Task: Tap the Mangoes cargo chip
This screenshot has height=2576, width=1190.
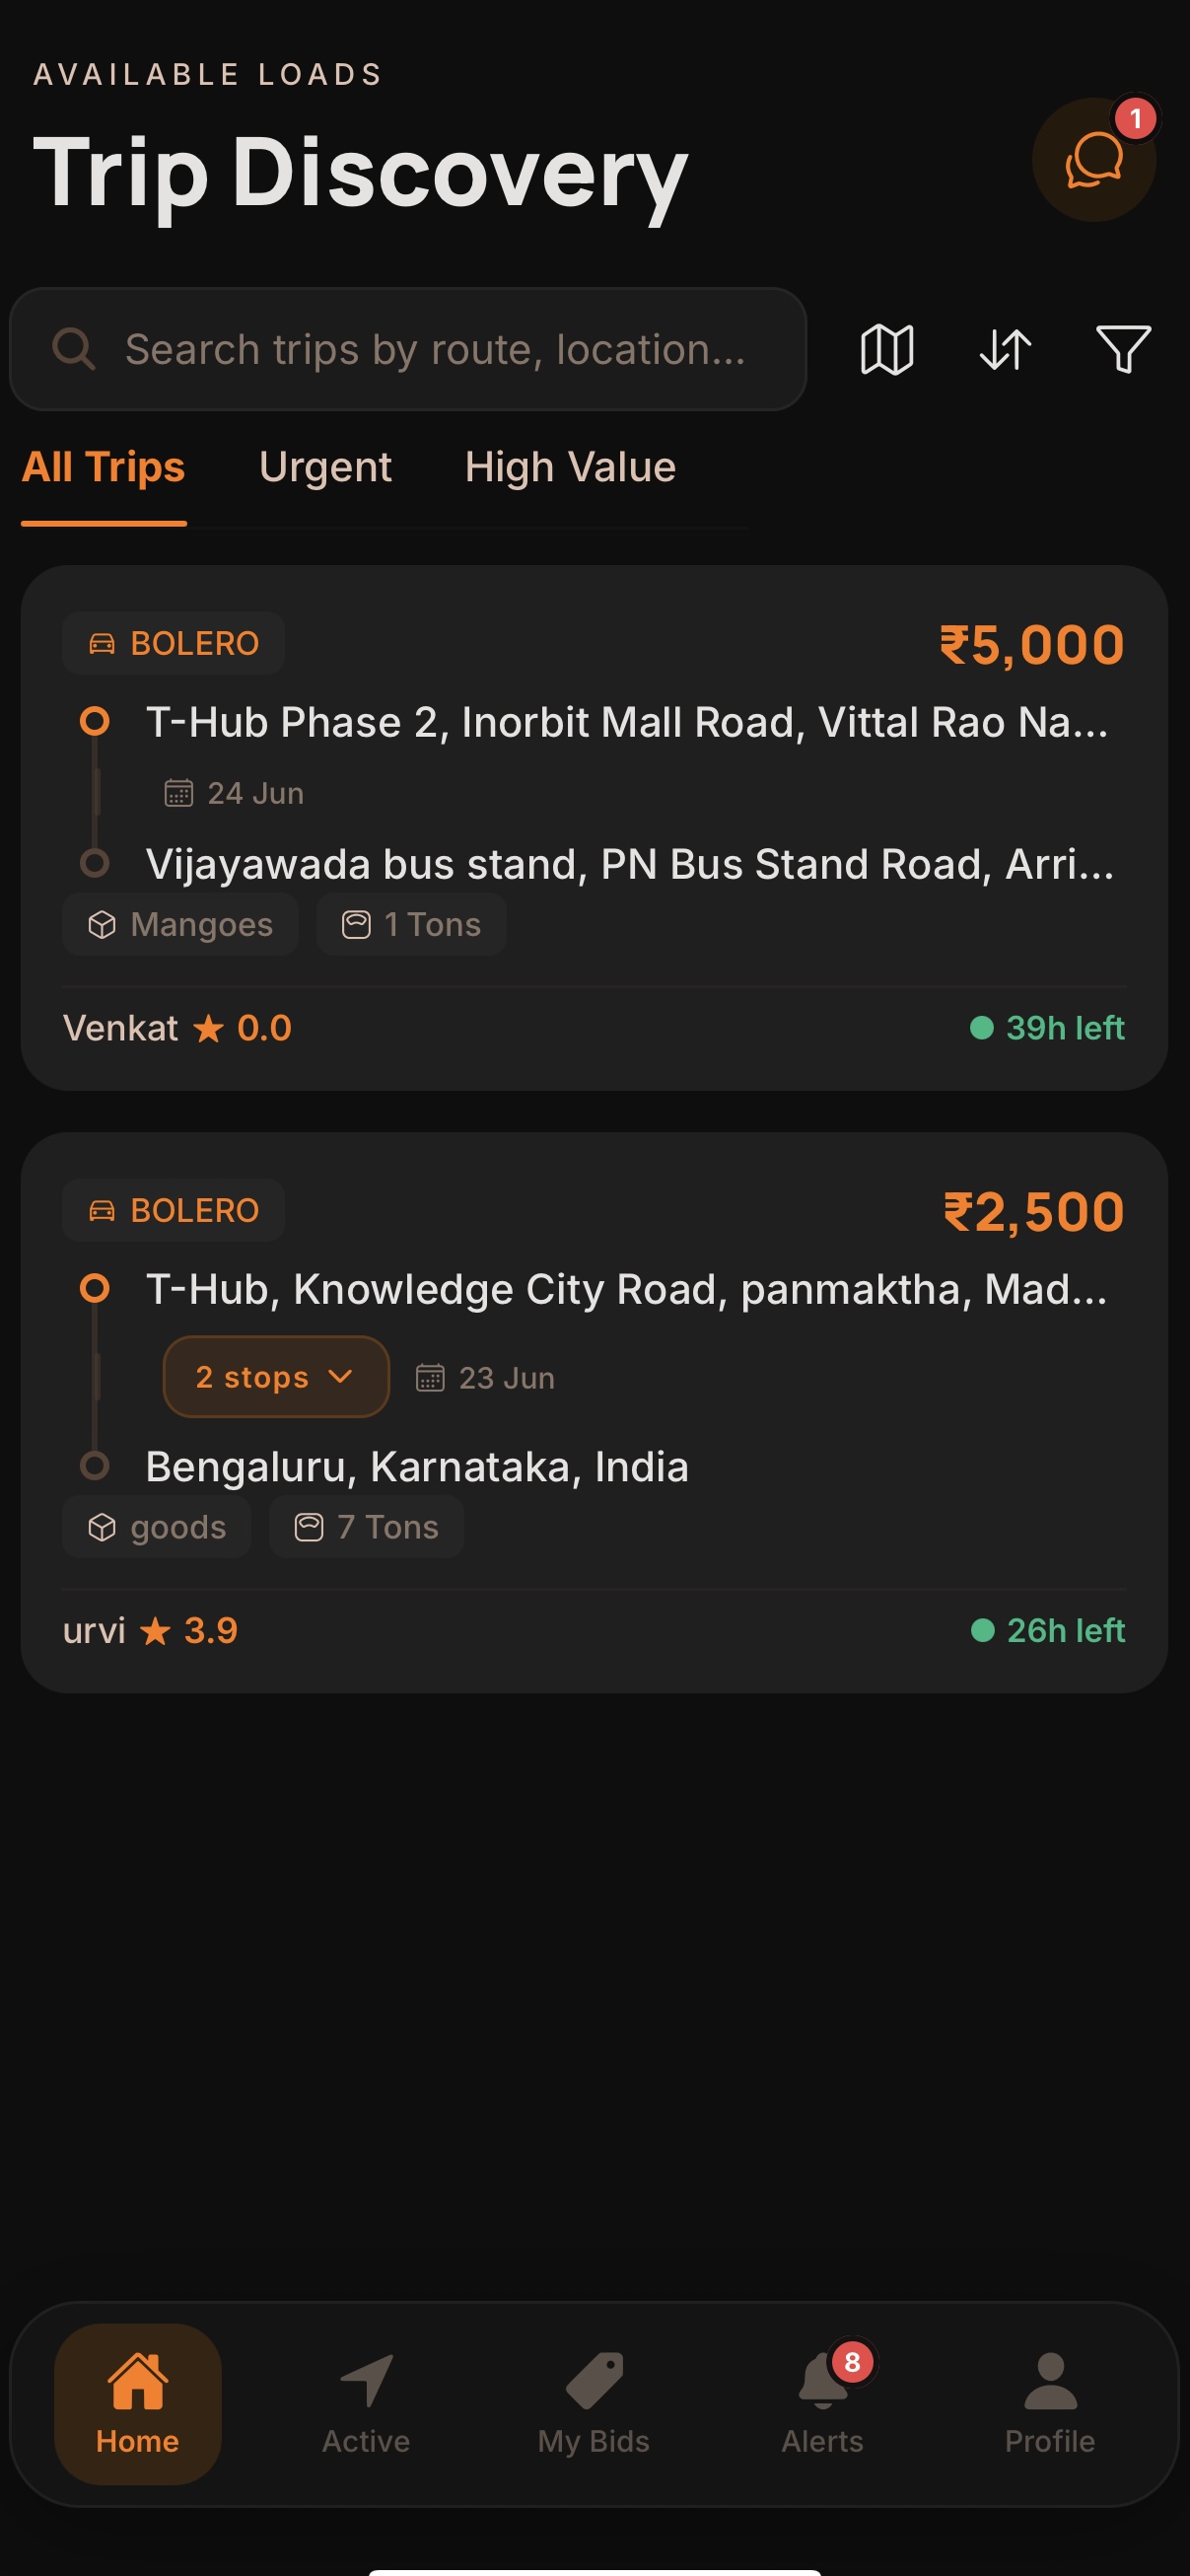Action: click(x=180, y=925)
